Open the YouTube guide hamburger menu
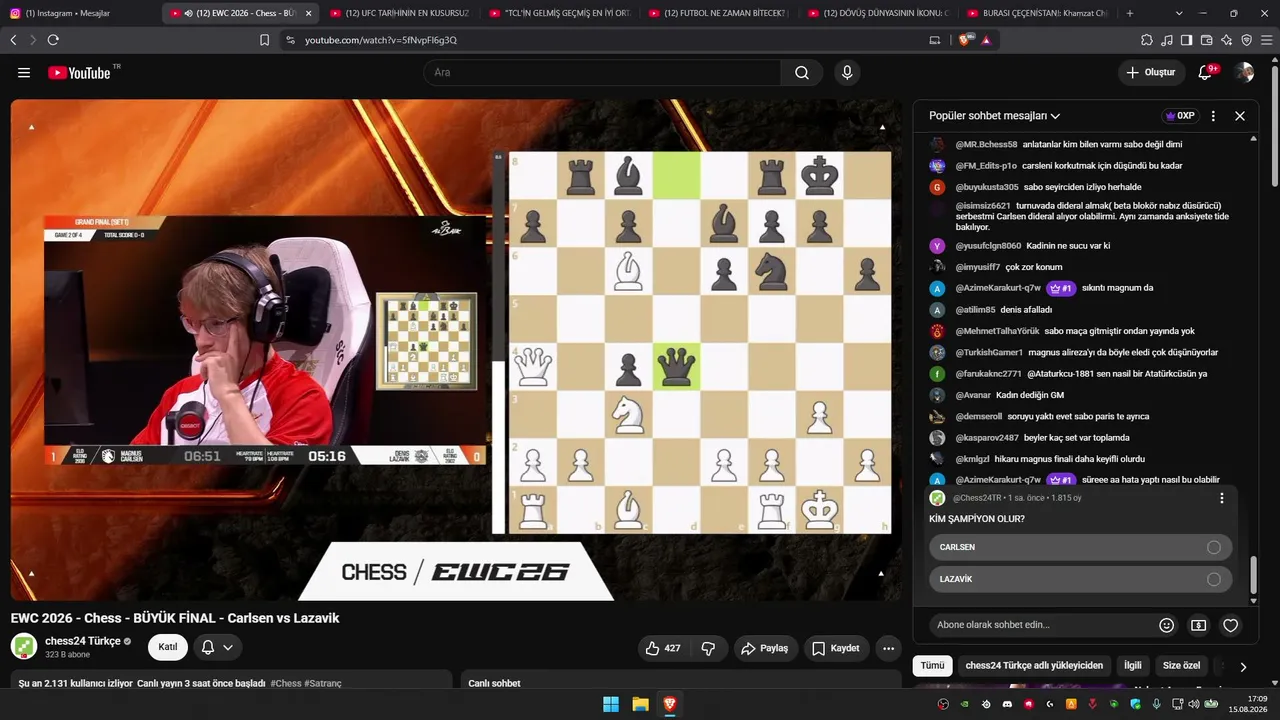1280x720 pixels. click(24, 73)
